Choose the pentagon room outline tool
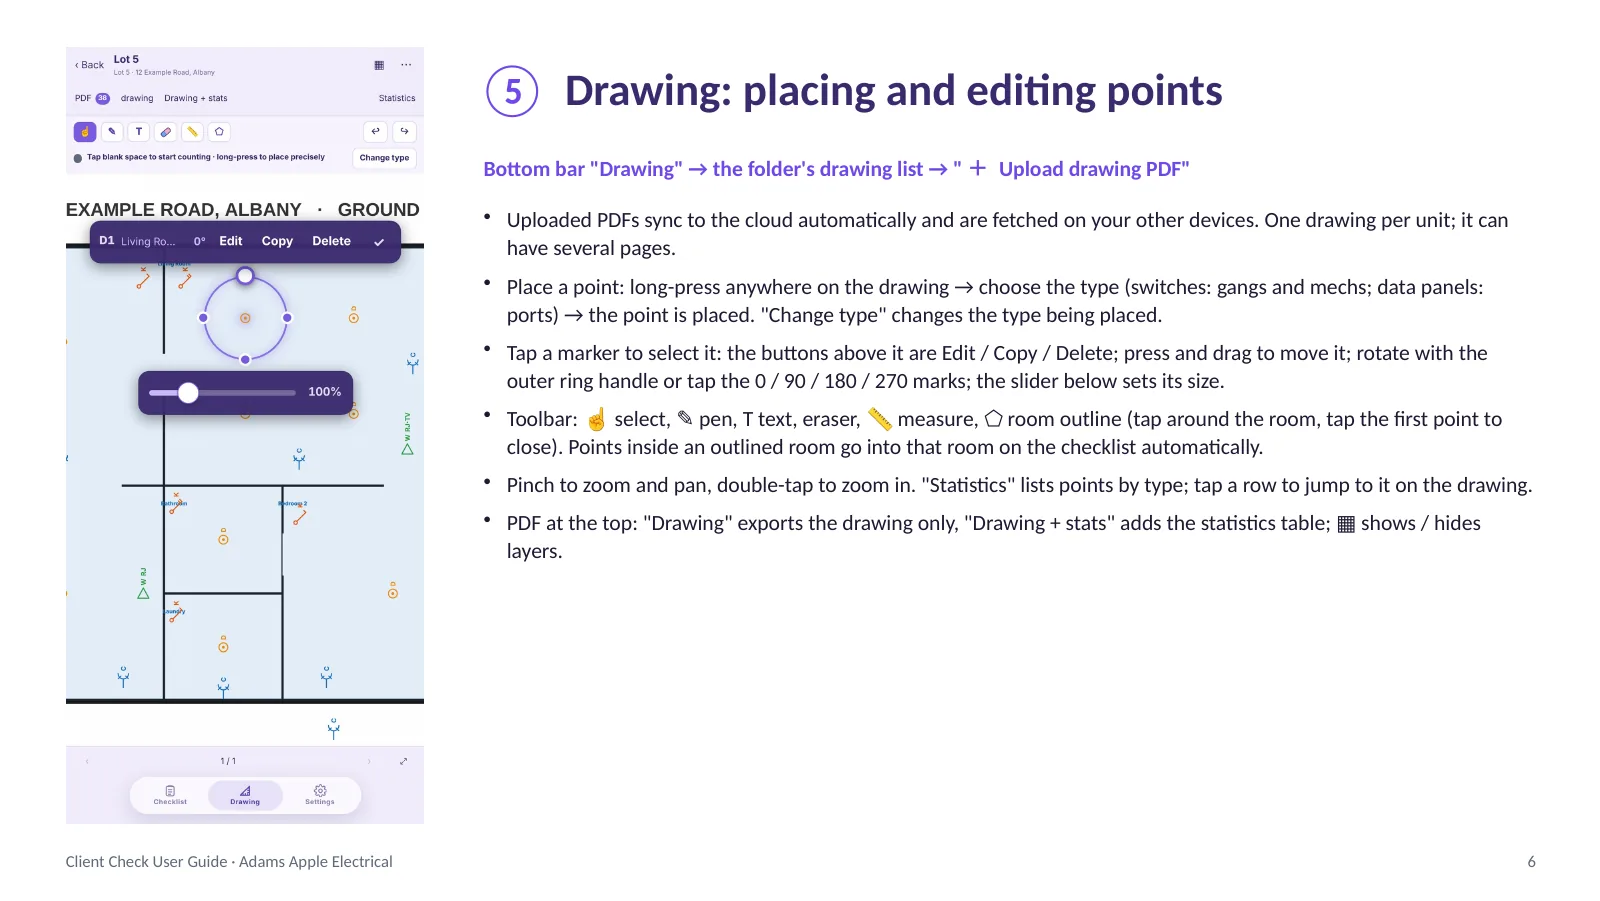The width and height of the screenshot is (1600, 901). point(219,132)
